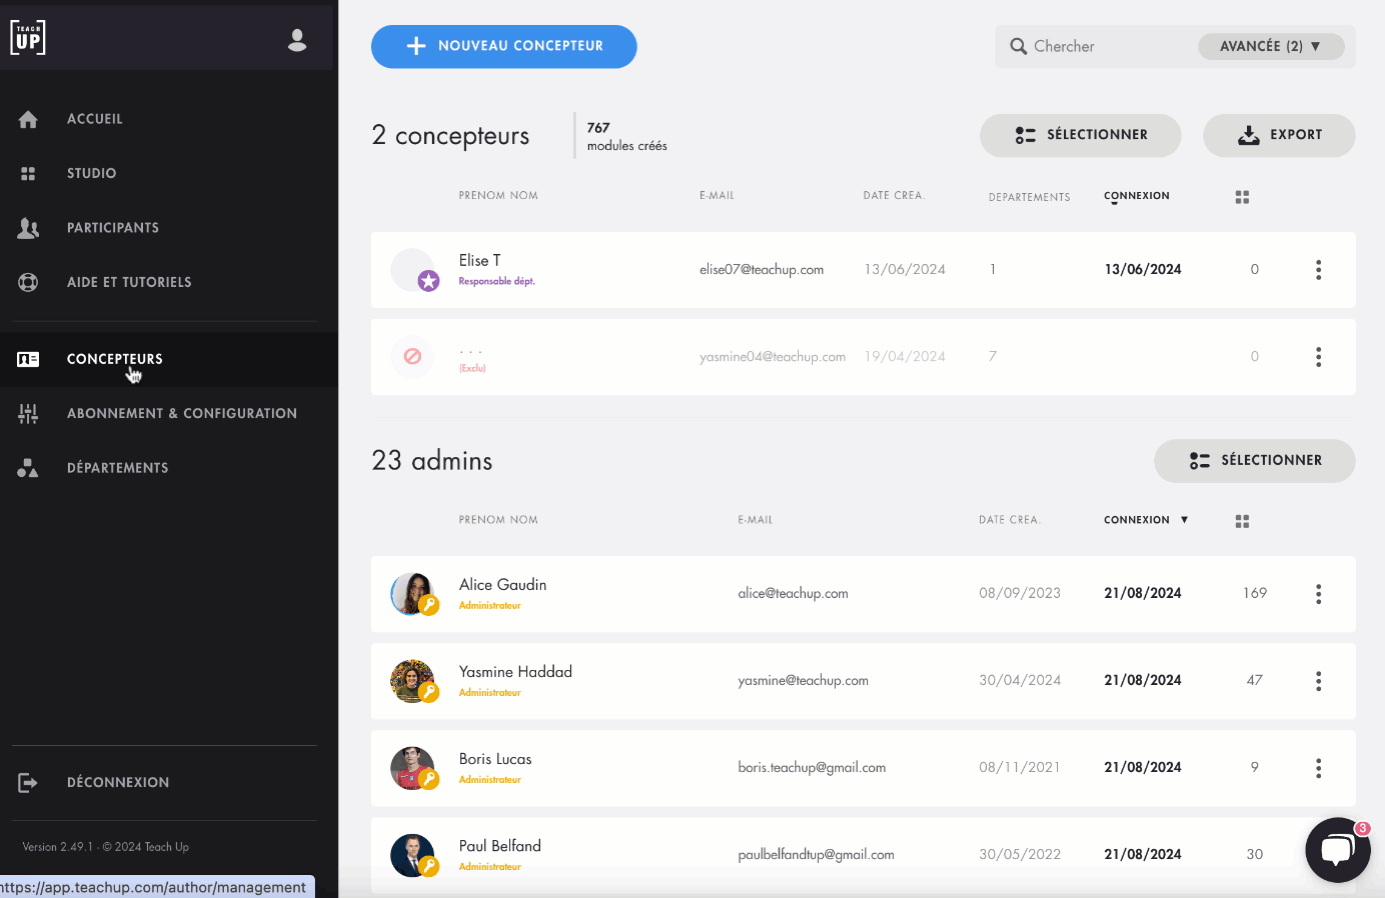Sort concepteurs by Connexion column
1385x898 pixels.
(x=1136, y=196)
